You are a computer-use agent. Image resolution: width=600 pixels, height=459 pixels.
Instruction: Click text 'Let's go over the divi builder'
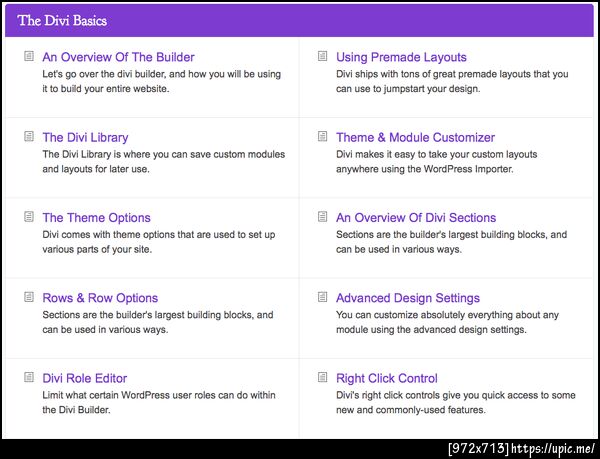104,74
